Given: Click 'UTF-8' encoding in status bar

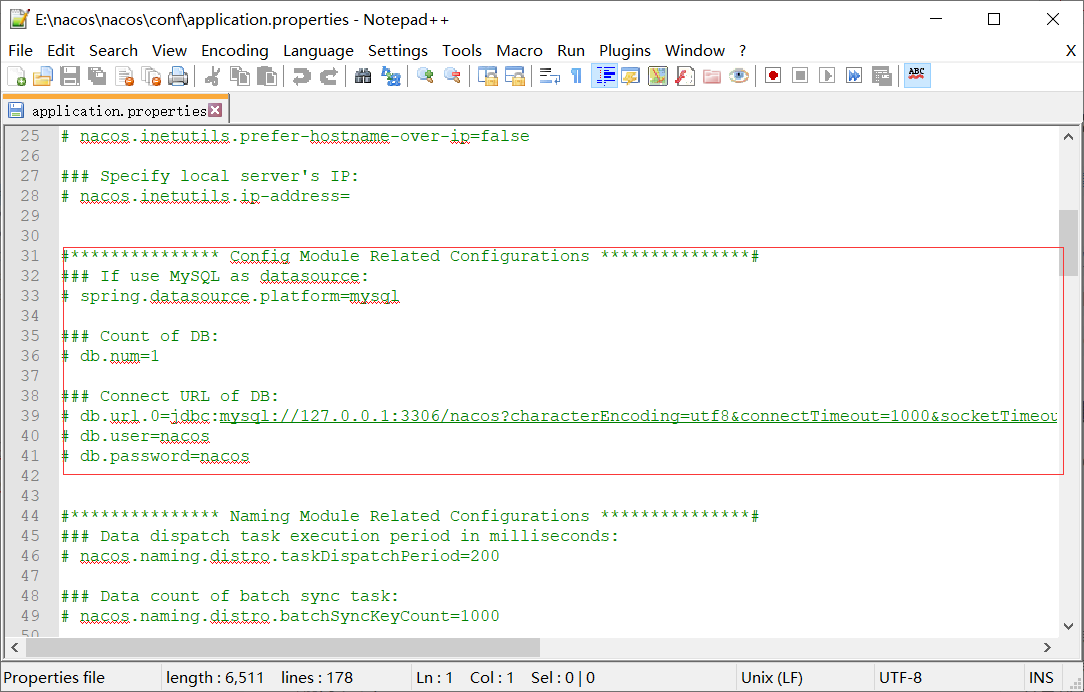Looking at the screenshot, I should tap(900, 677).
